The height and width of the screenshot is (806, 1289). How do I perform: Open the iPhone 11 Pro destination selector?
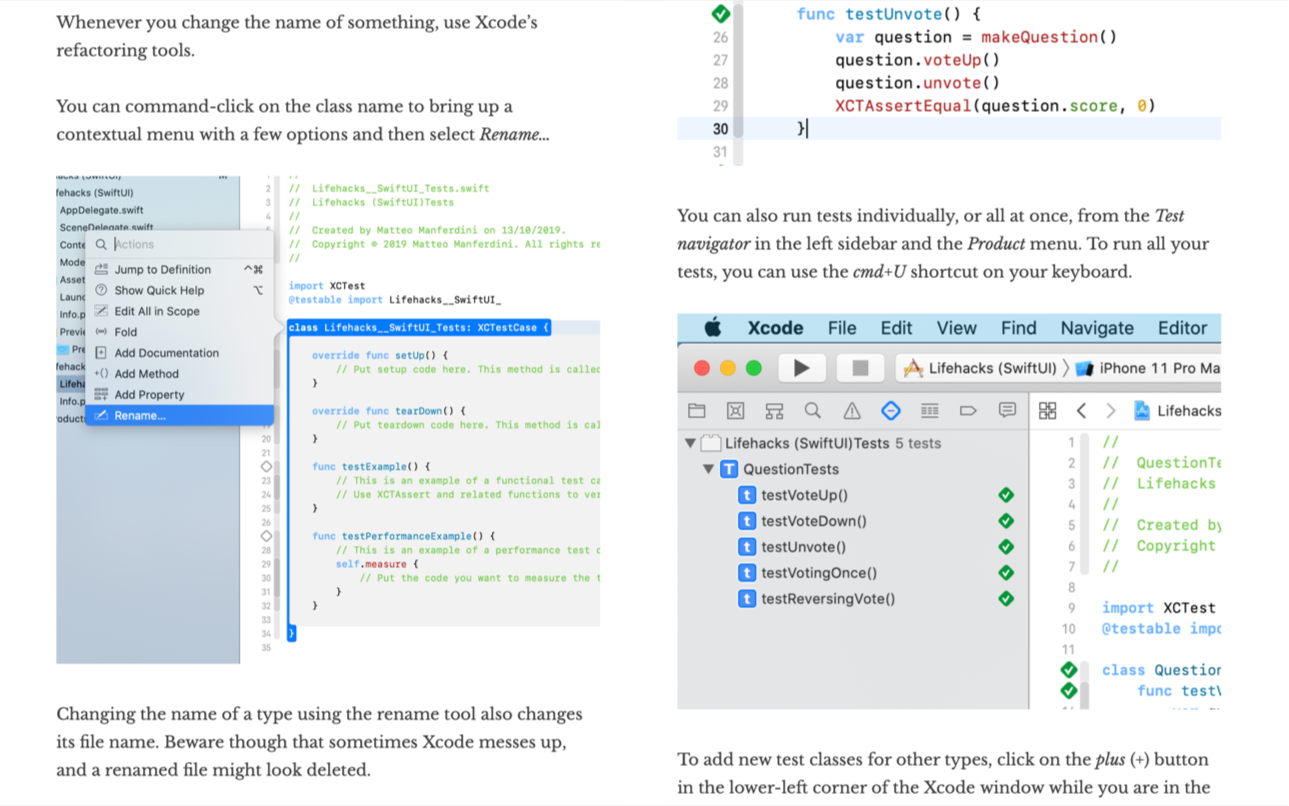point(1148,368)
